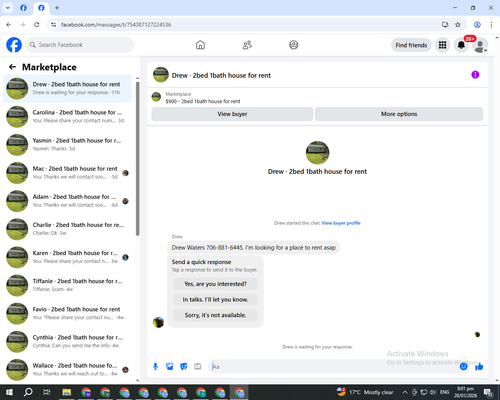
Task: Open Chrome three-dot menu
Action: (491, 24)
